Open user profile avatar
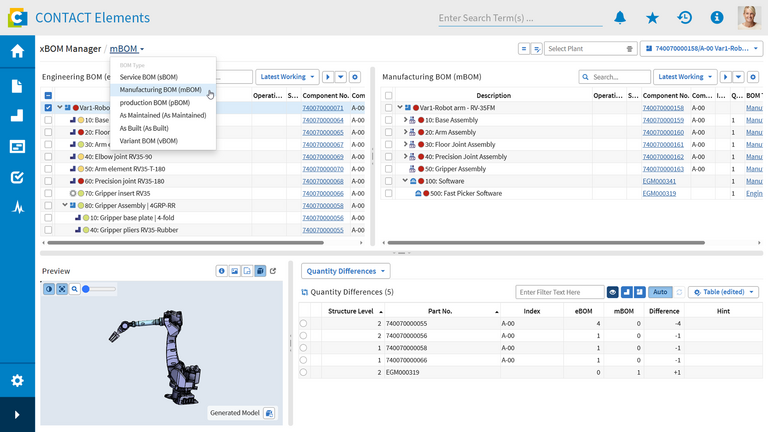The image size is (768, 432). (749, 18)
